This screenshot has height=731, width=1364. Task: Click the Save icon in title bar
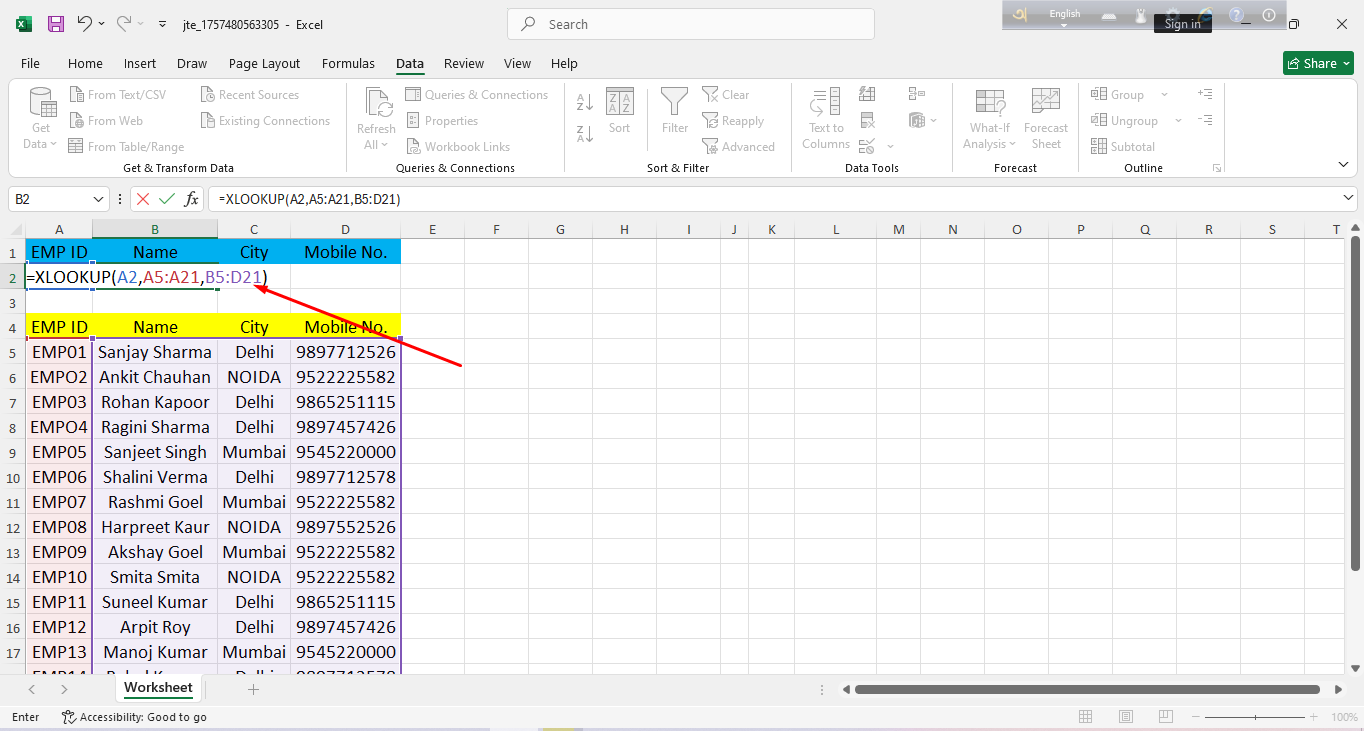(x=56, y=24)
